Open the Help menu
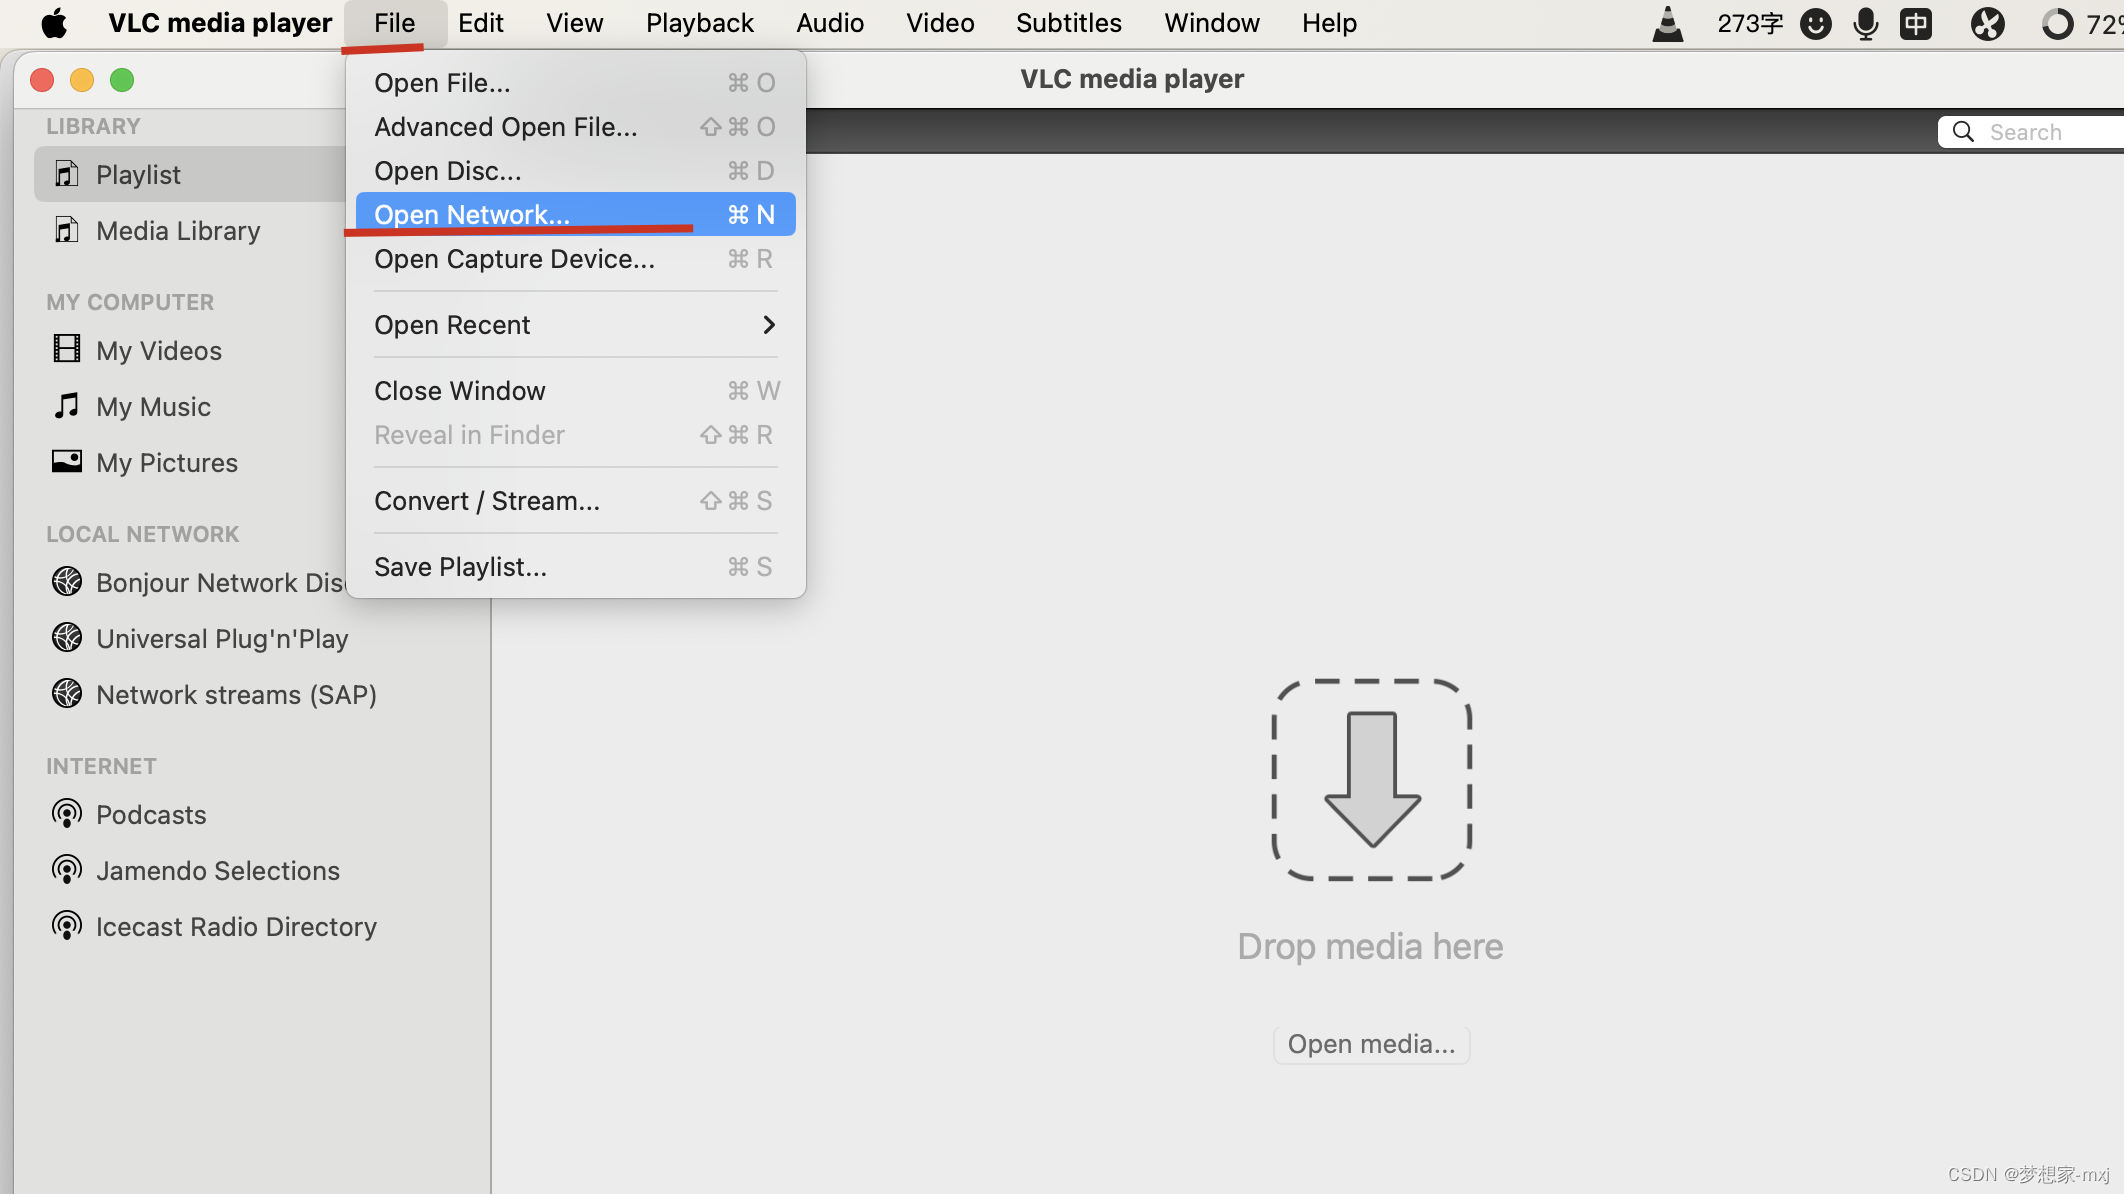 tap(1329, 23)
